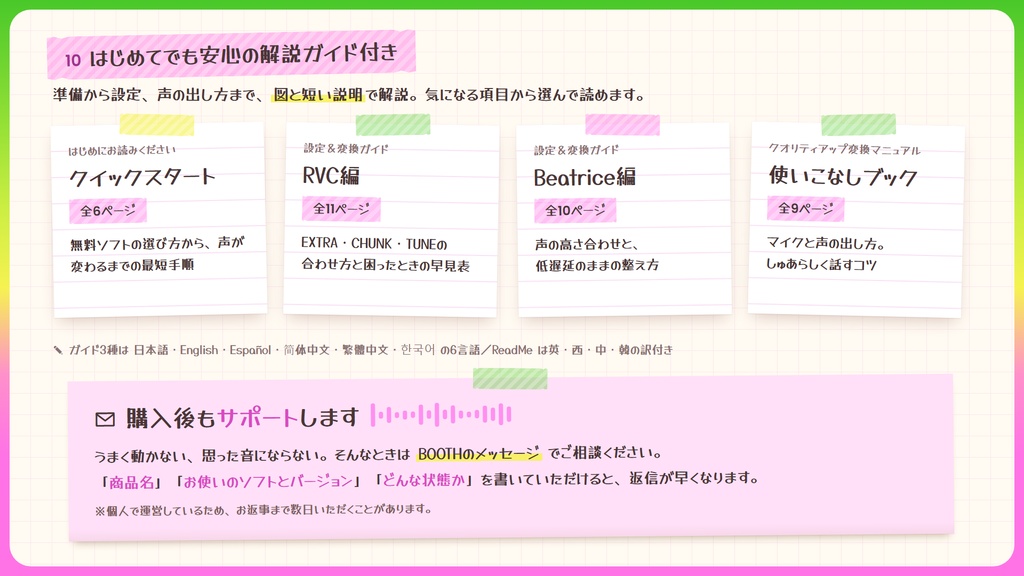
Task: Click the 繁體中文 language label
Action: click(365, 350)
